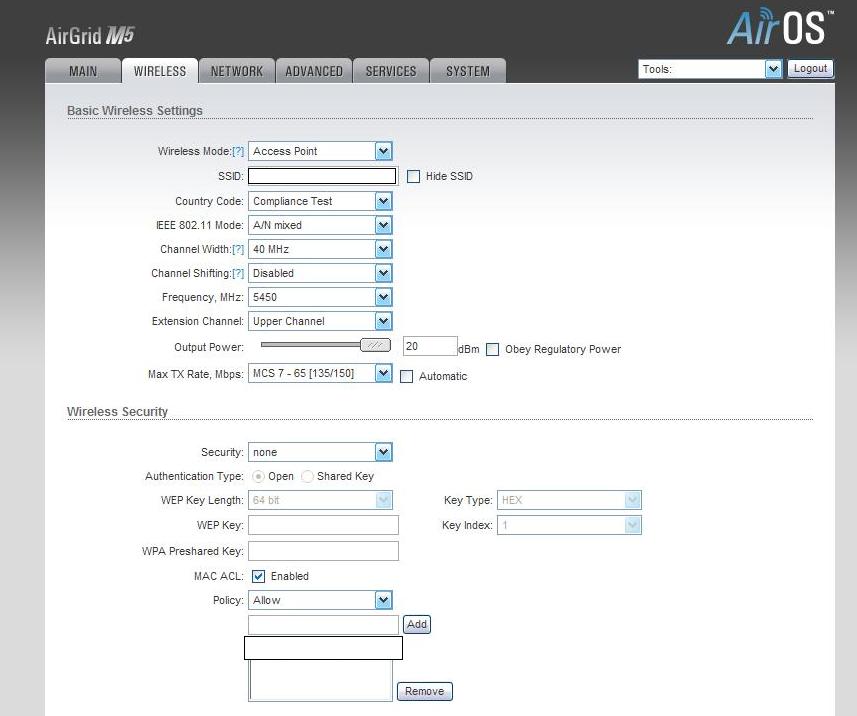The image size is (857, 716).
Task: Open the Channel Shifting dropdown
Action: coord(320,273)
